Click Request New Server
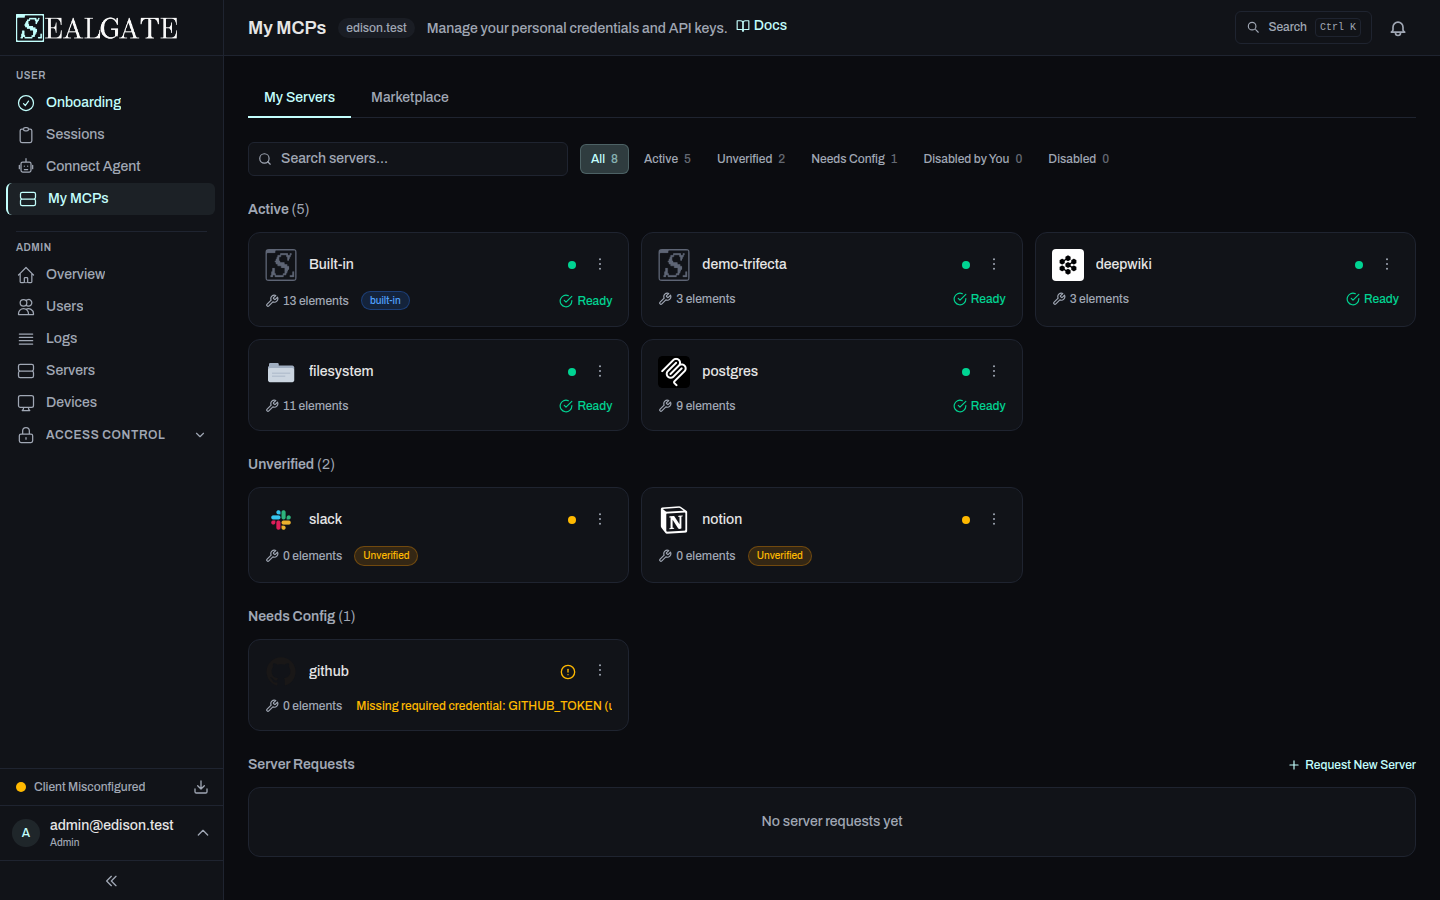1440x900 pixels. click(x=1352, y=765)
